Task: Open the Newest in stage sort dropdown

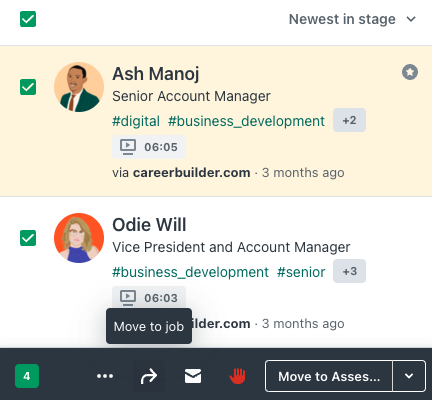Action: click(x=352, y=19)
